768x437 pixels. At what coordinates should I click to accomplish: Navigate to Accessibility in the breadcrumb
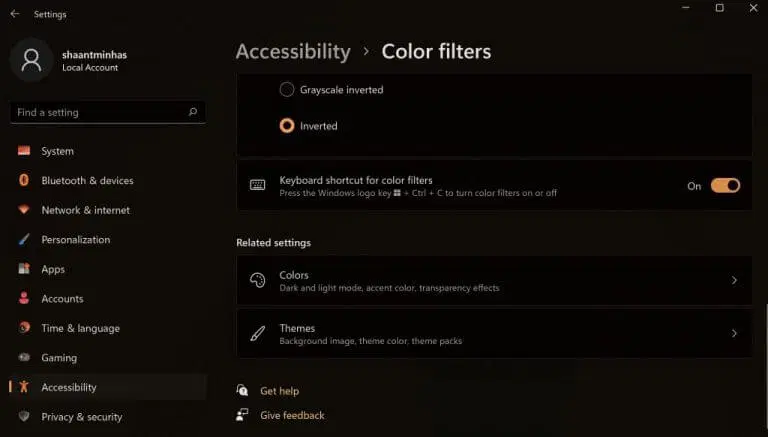[x=293, y=51]
